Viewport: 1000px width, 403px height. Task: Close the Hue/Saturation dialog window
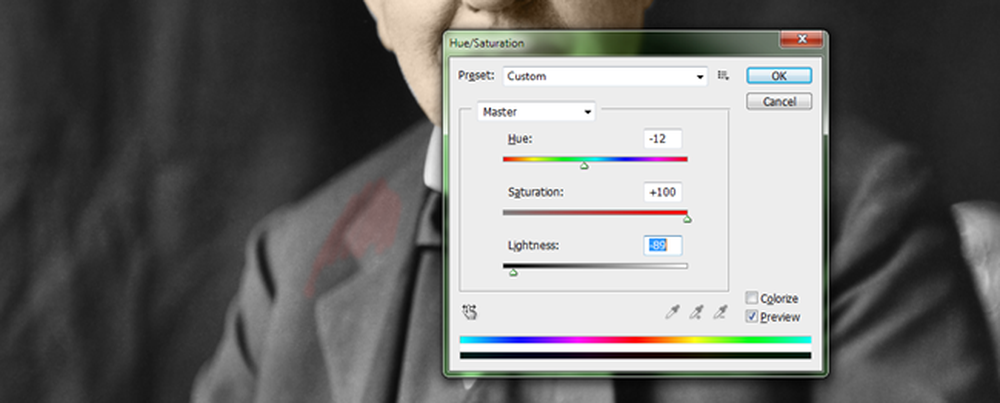coord(802,40)
